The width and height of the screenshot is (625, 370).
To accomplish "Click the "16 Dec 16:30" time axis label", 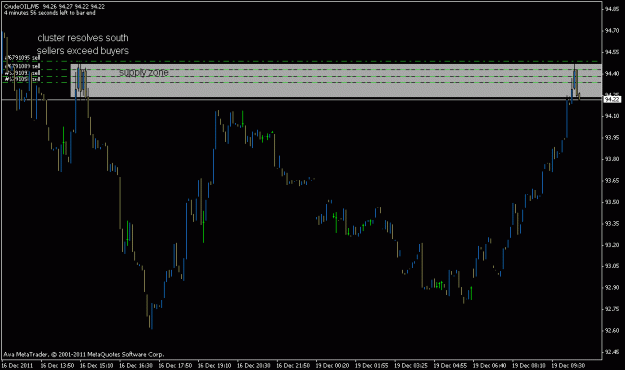I will point(136,365).
